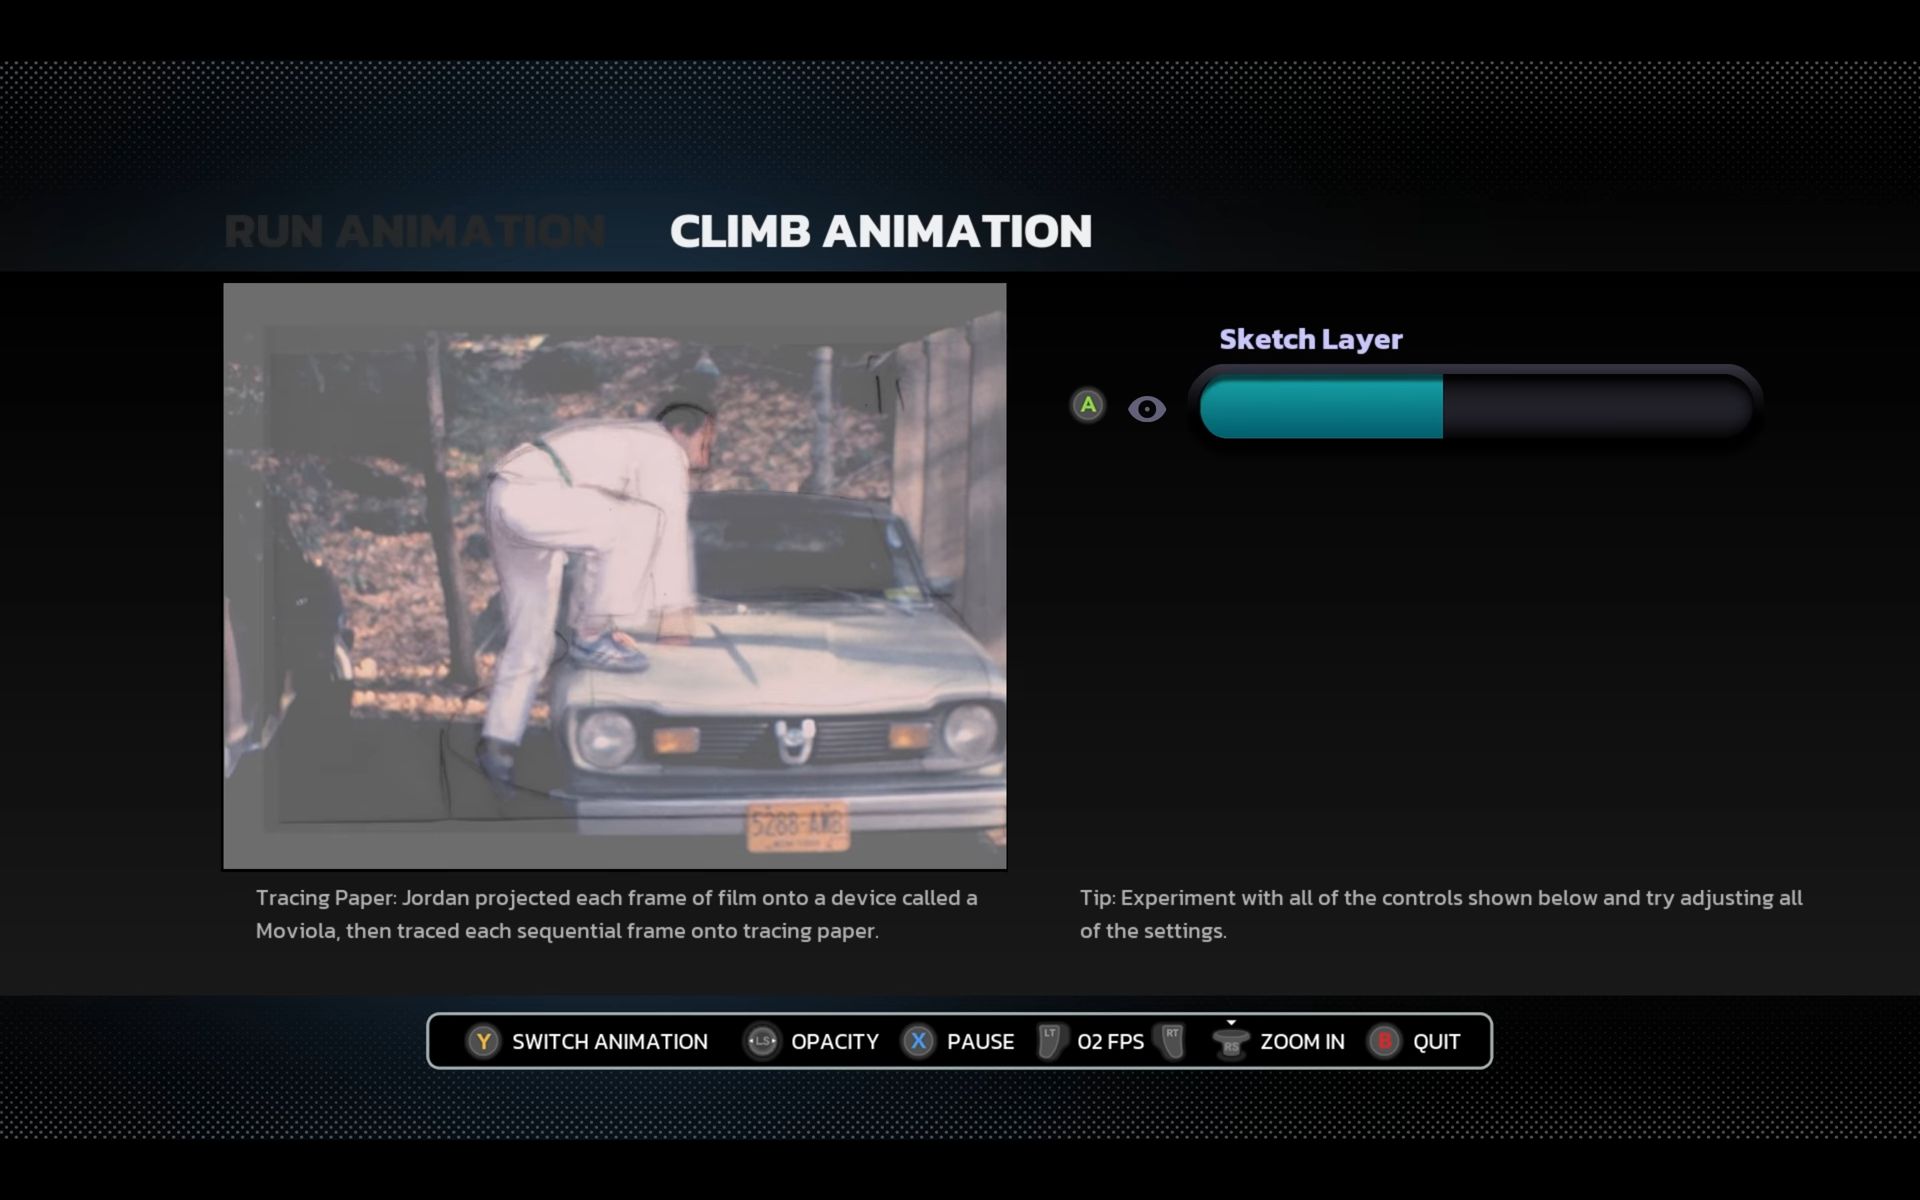This screenshot has height=1200, width=1920.
Task: Select the Climb Animation tab
Action: 880,231
